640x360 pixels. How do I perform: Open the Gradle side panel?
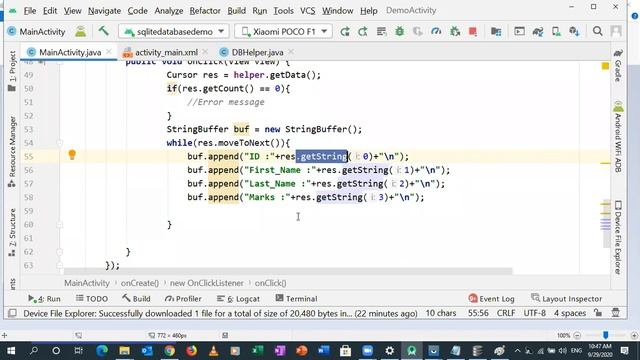point(618,65)
